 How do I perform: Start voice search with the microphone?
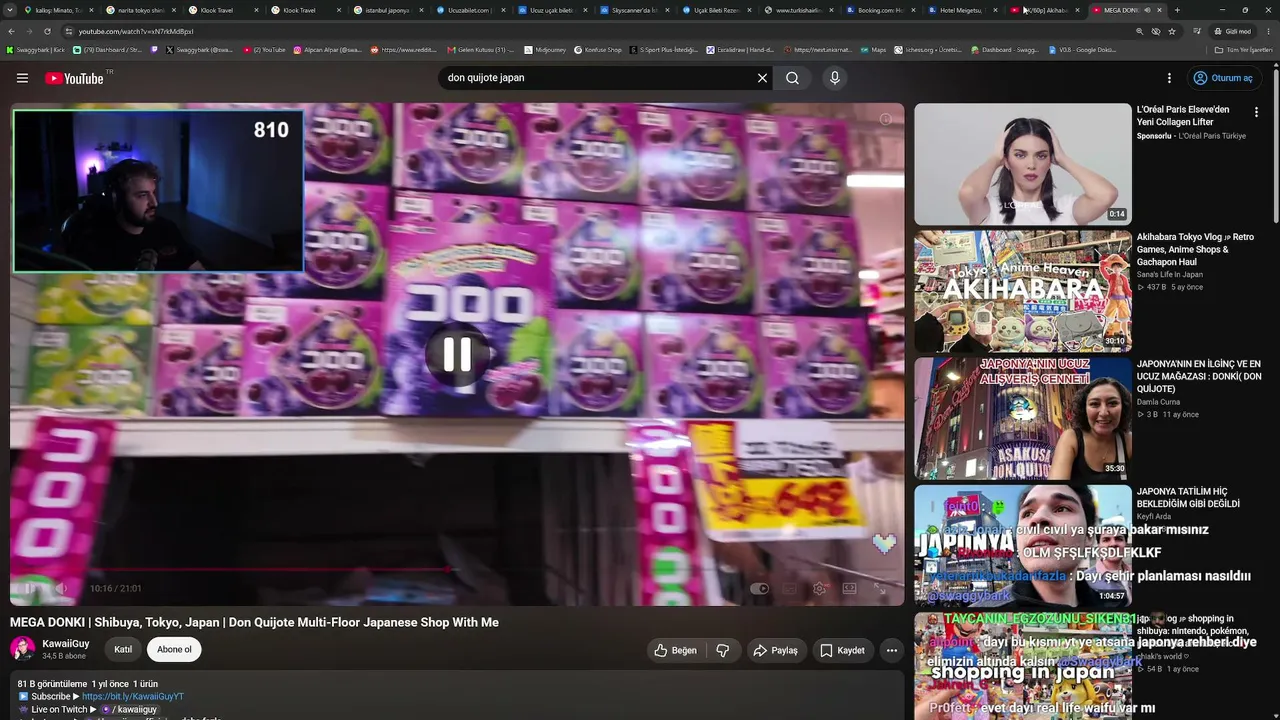835,78
